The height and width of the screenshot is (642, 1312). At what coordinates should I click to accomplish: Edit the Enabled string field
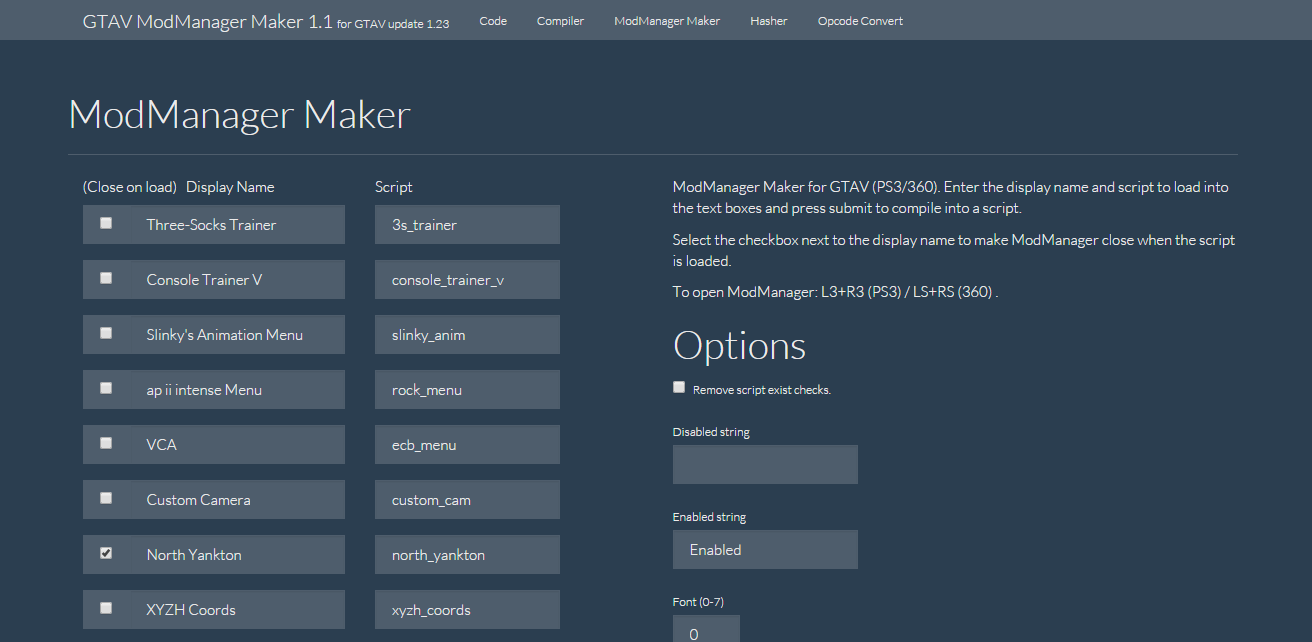pos(765,550)
